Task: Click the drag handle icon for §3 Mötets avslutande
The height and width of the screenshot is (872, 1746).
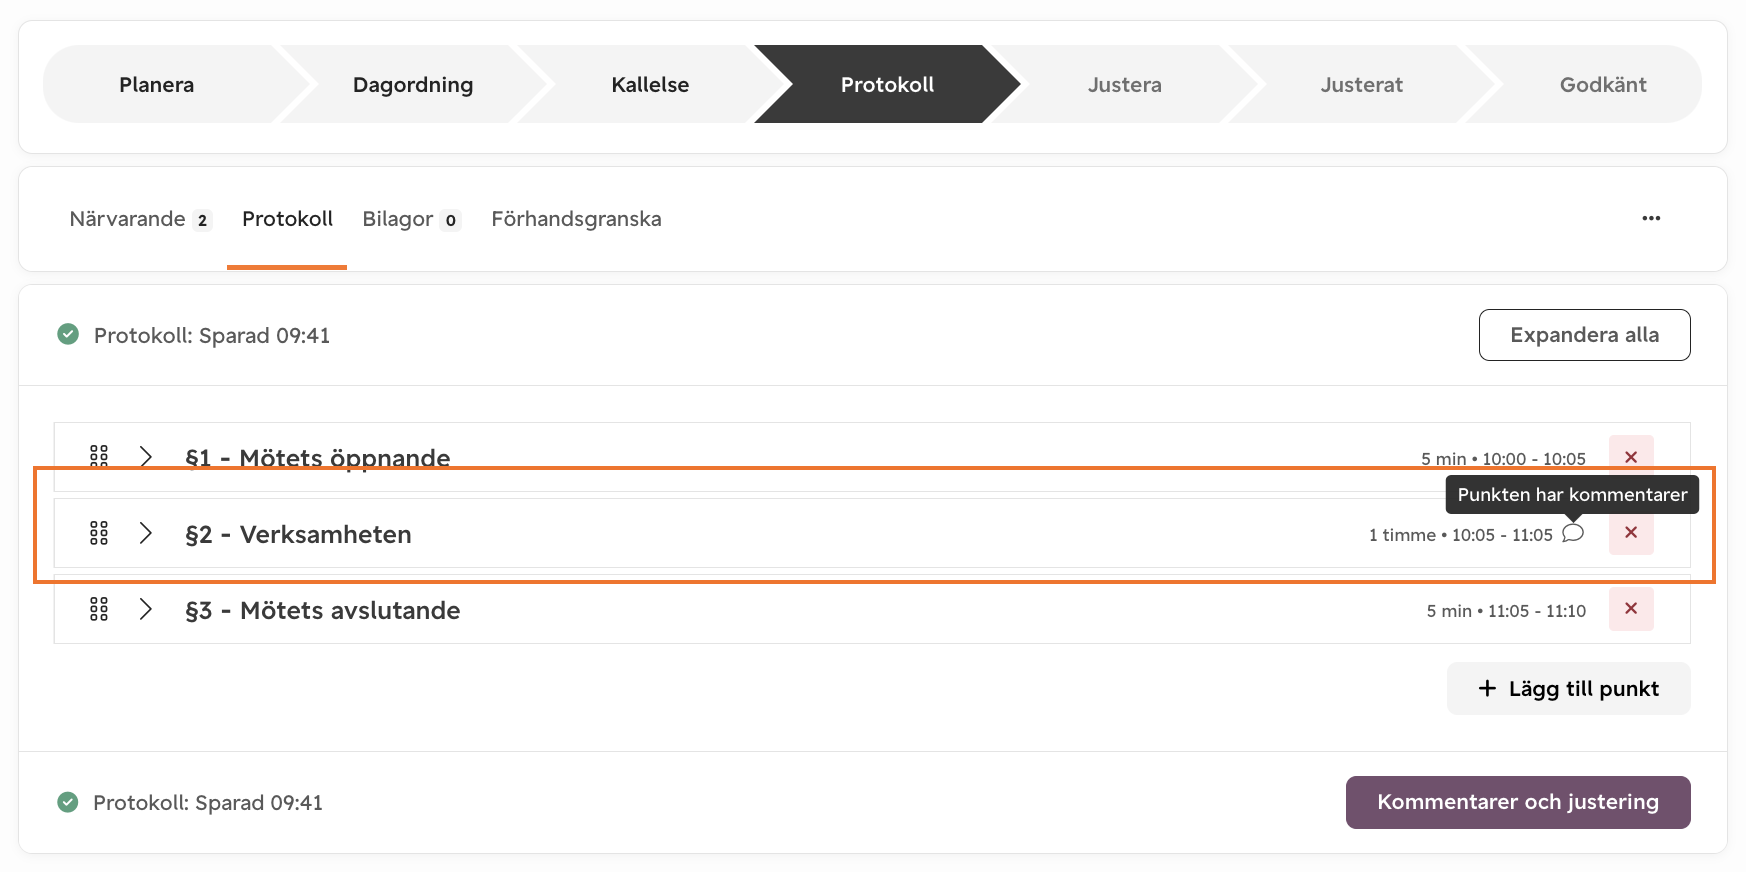Action: click(99, 609)
